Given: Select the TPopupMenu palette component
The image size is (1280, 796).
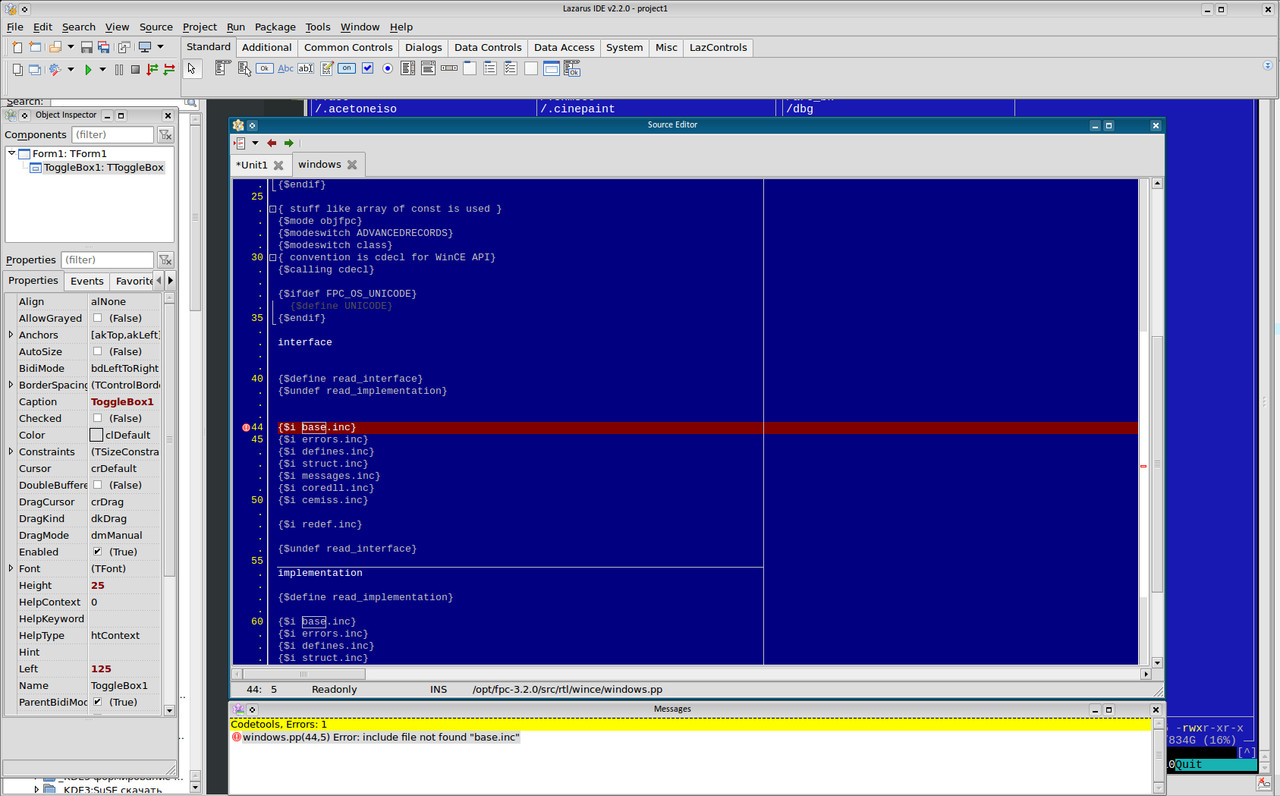Looking at the screenshot, I should point(244,68).
